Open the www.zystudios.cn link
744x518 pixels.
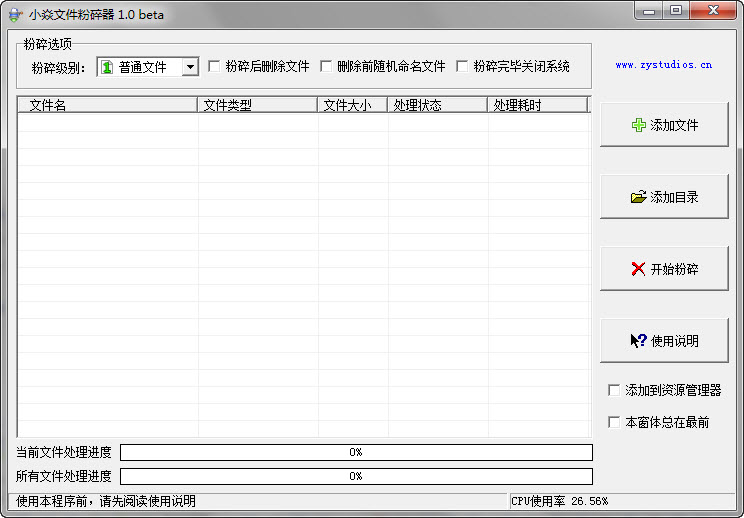pos(664,65)
